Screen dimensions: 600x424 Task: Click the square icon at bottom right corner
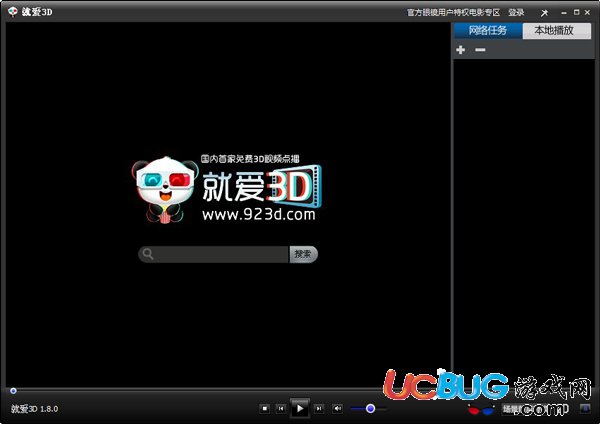pyautogui.click(x=585, y=409)
